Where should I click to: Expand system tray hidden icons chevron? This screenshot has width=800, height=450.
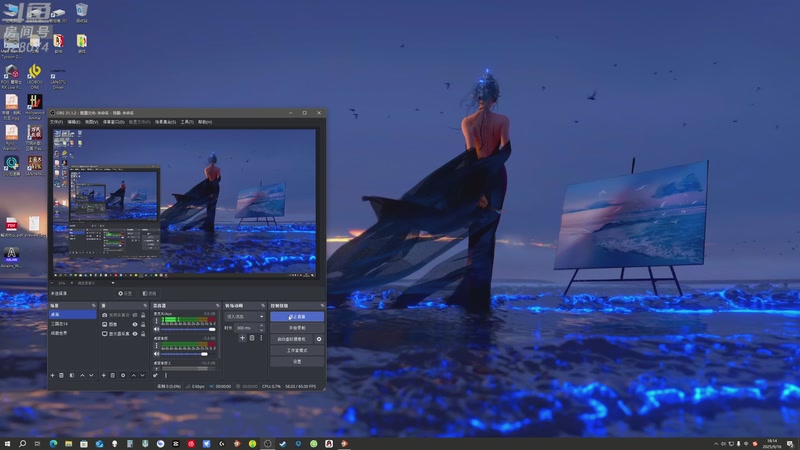tap(716, 444)
